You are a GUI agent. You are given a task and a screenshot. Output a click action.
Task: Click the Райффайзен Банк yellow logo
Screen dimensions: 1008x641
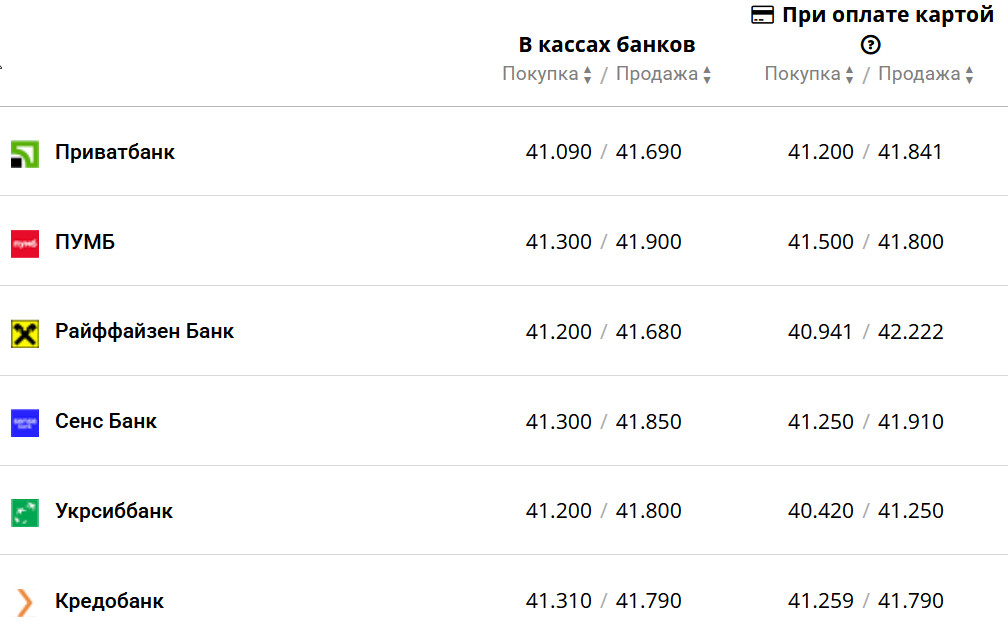pyautogui.click(x=25, y=333)
